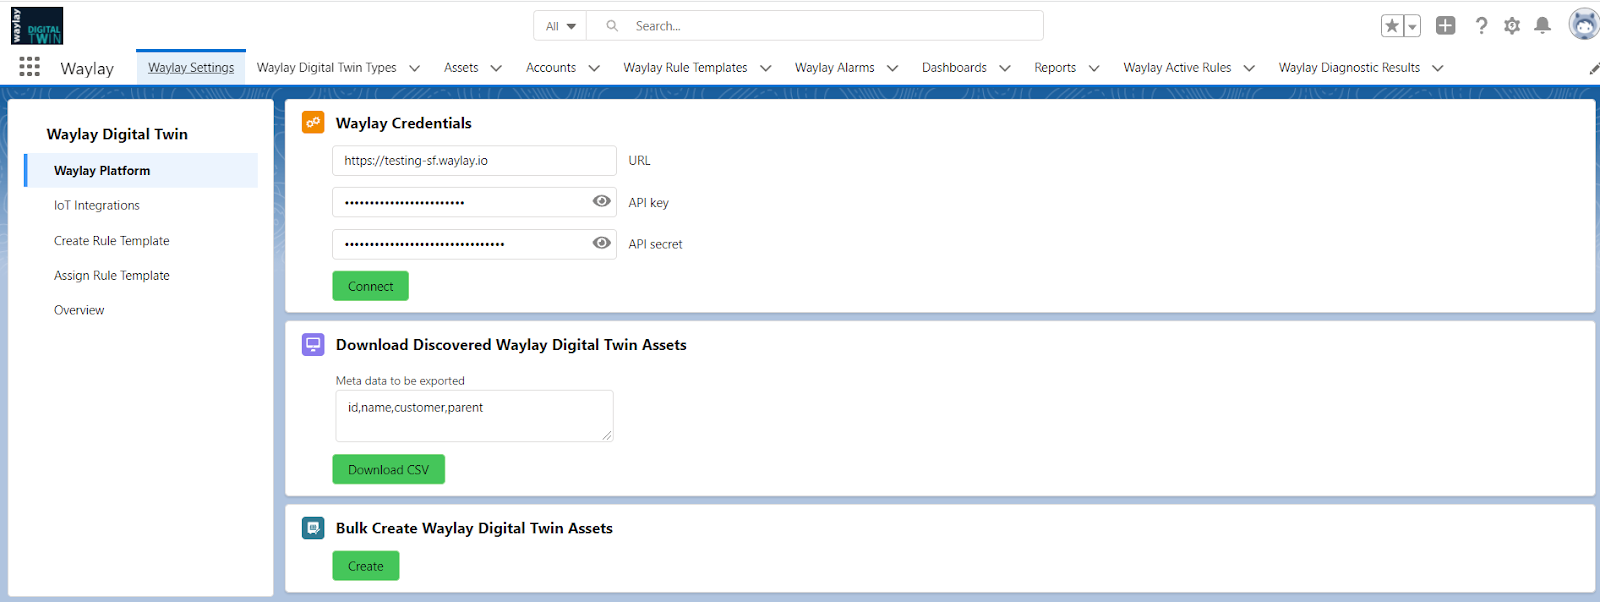The height and width of the screenshot is (602, 1600).
Task: Open the Waylay Digital Twin Types tab
Action: tap(326, 67)
